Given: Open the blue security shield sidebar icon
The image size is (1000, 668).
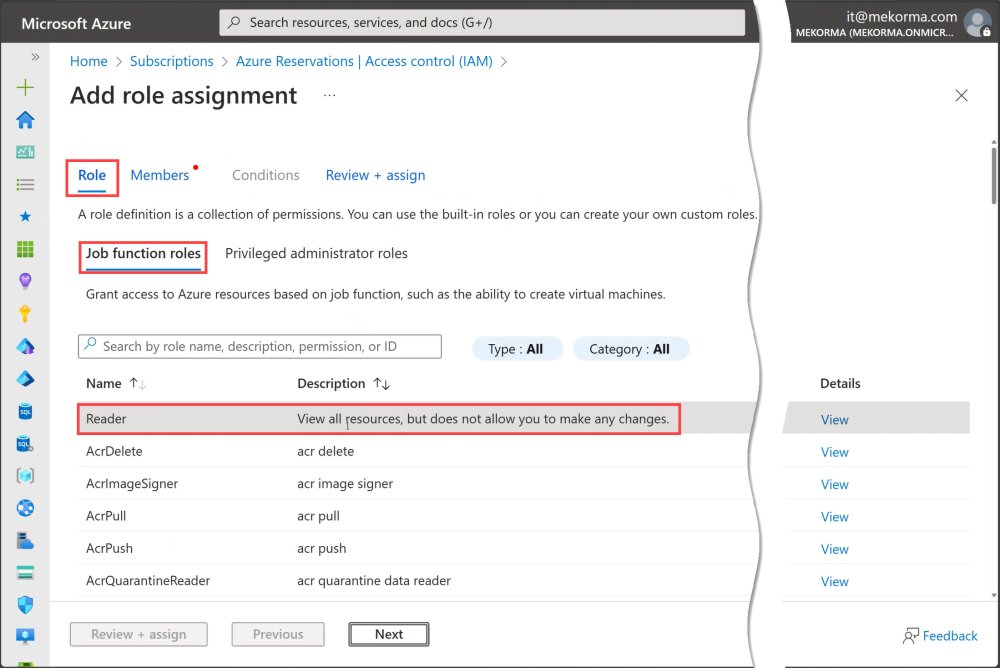Looking at the screenshot, I should 25,605.
